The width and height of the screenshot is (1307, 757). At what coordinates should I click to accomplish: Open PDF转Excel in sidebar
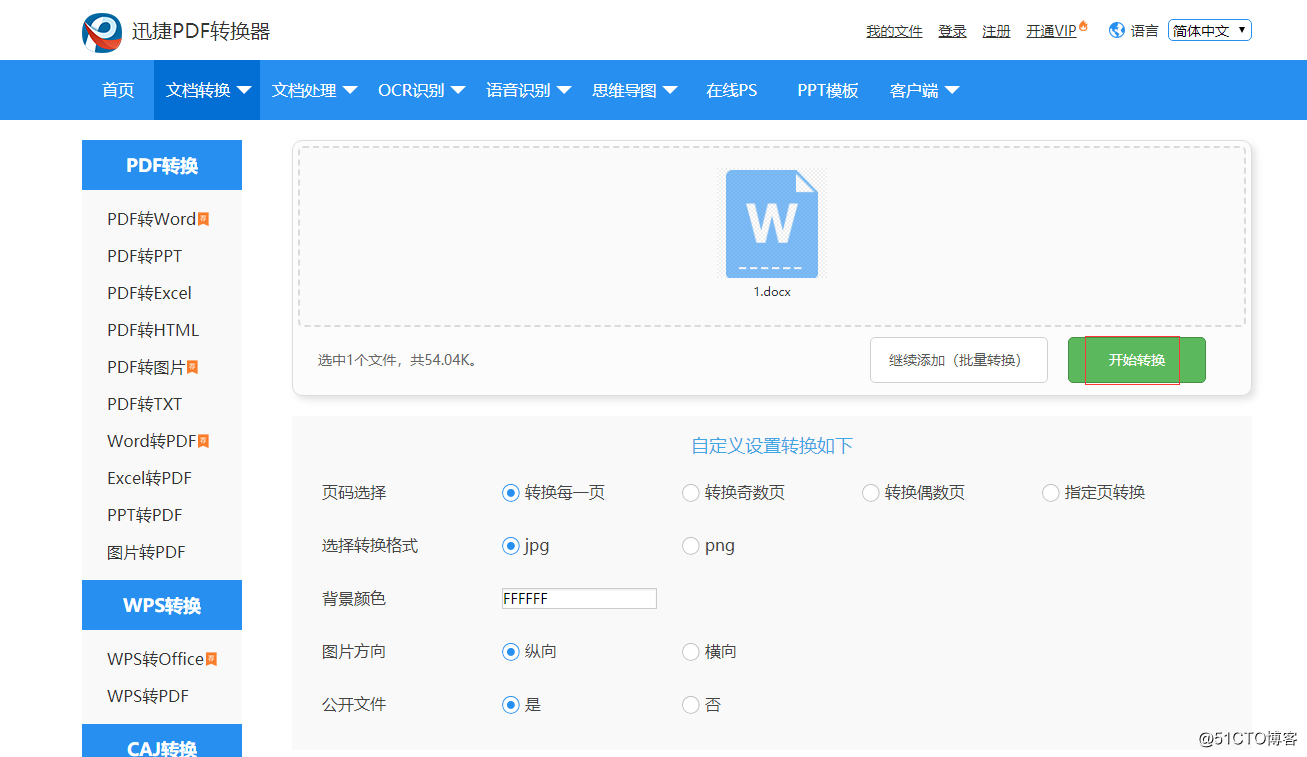tap(149, 293)
